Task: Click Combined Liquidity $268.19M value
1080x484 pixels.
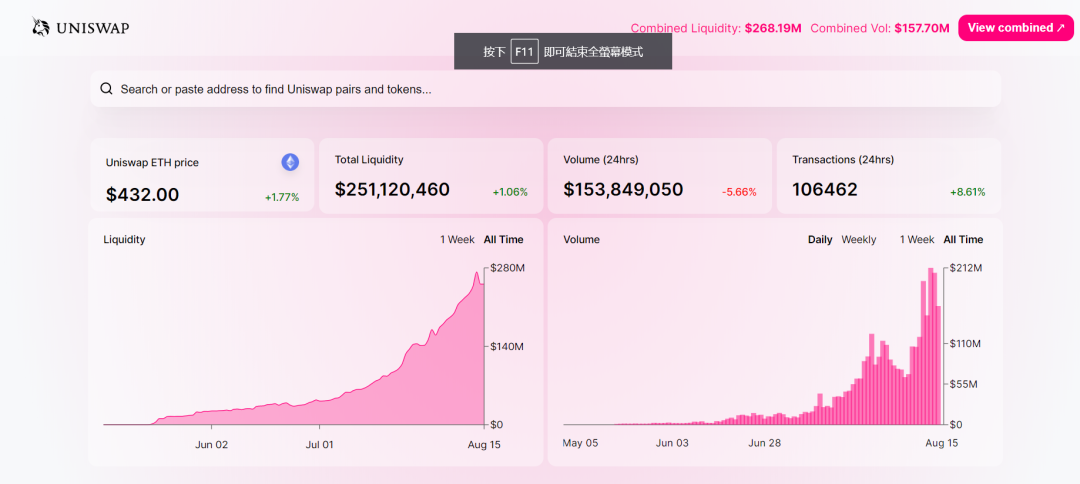Action: pos(773,28)
